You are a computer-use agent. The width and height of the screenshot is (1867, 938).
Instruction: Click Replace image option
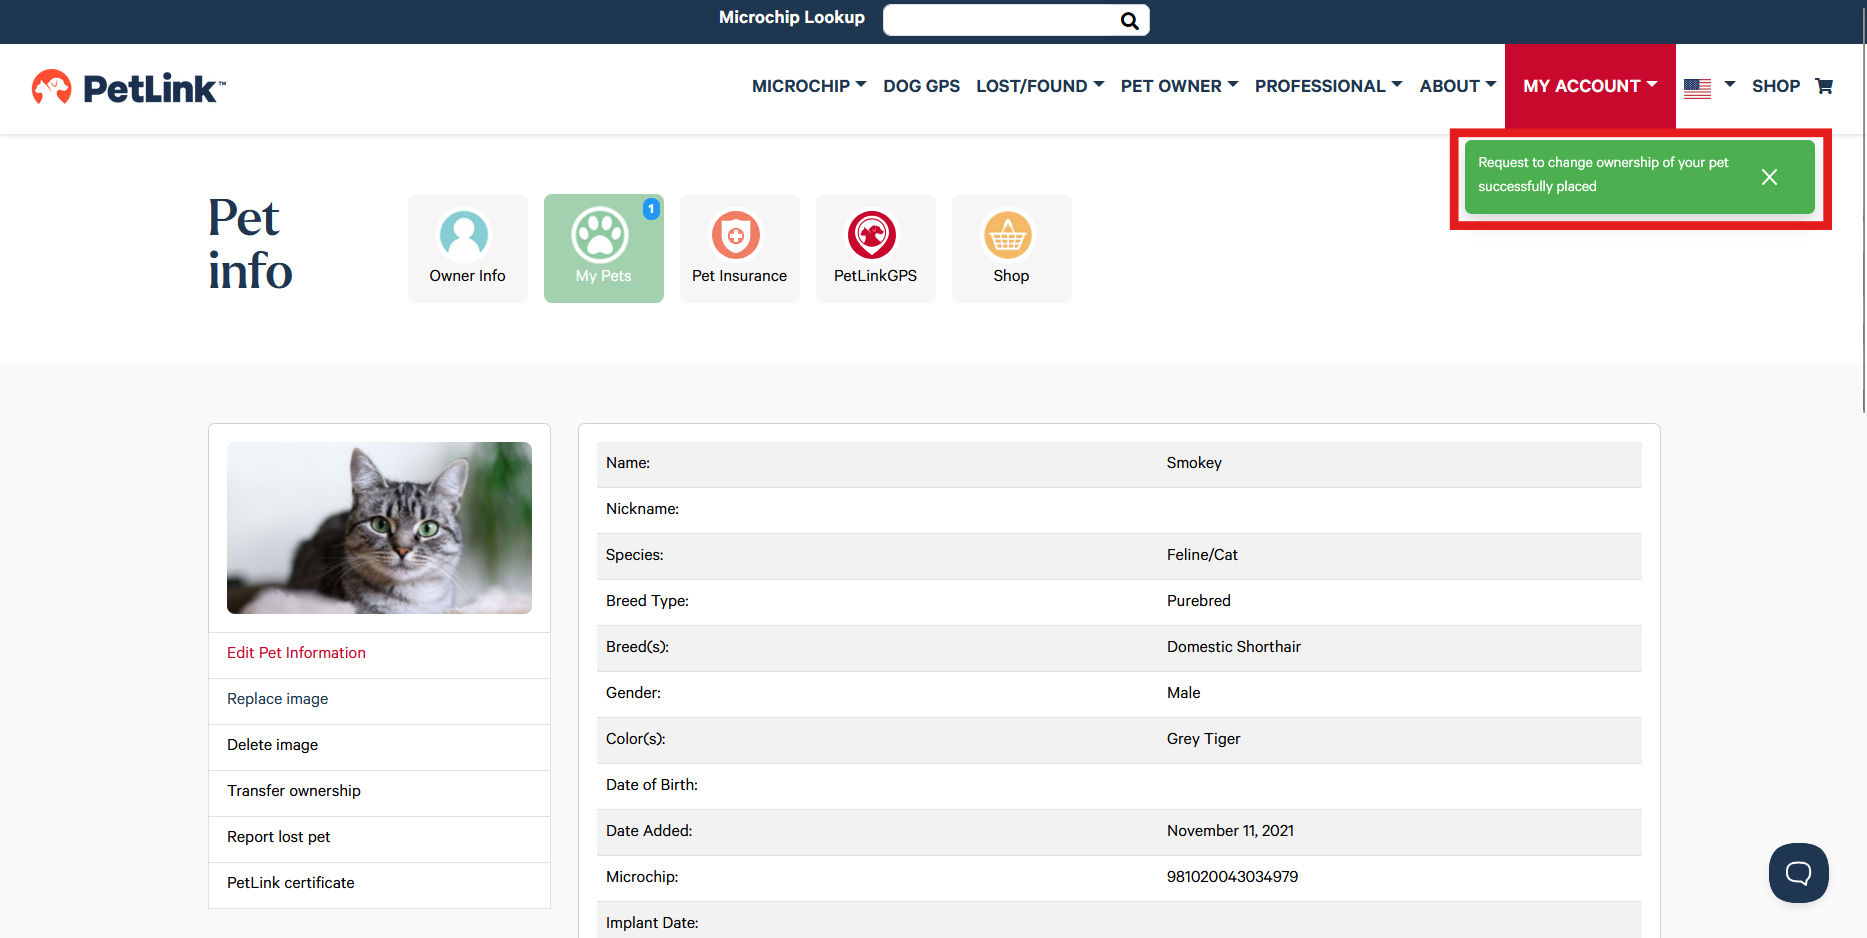[277, 699]
